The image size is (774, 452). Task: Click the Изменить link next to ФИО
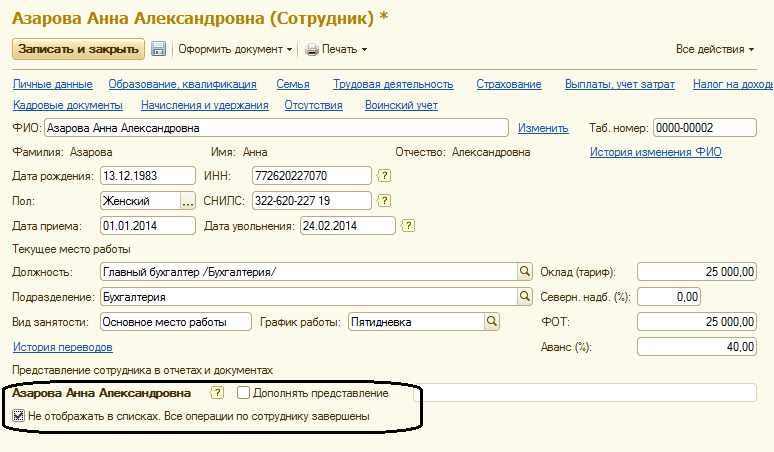[543, 128]
